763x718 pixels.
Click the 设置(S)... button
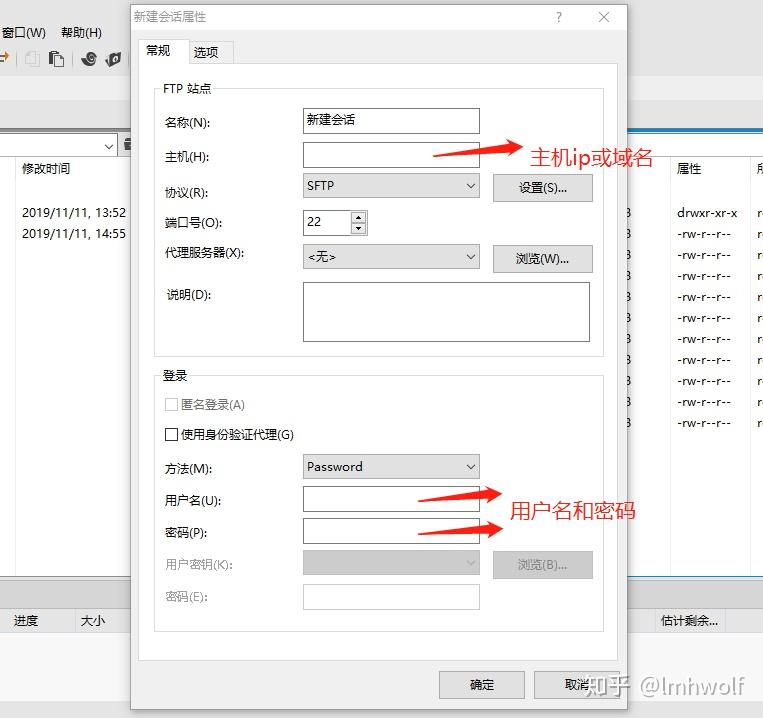[543, 188]
